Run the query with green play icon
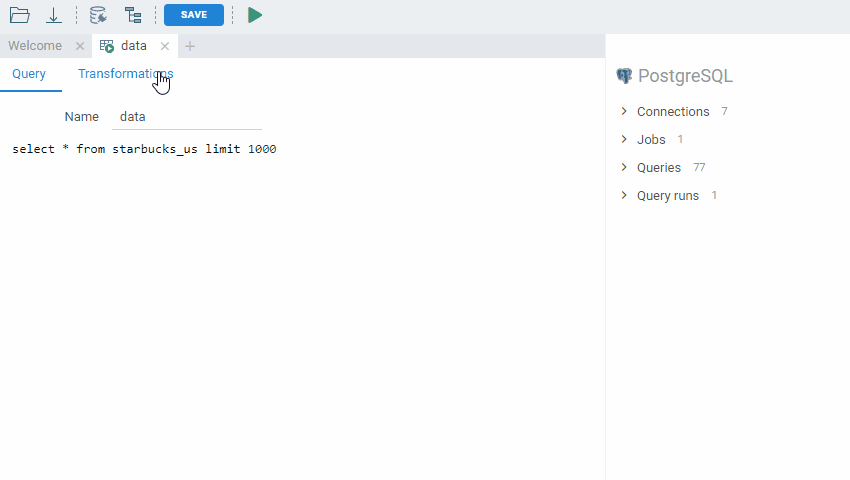The width and height of the screenshot is (850, 480). (x=255, y=15)
